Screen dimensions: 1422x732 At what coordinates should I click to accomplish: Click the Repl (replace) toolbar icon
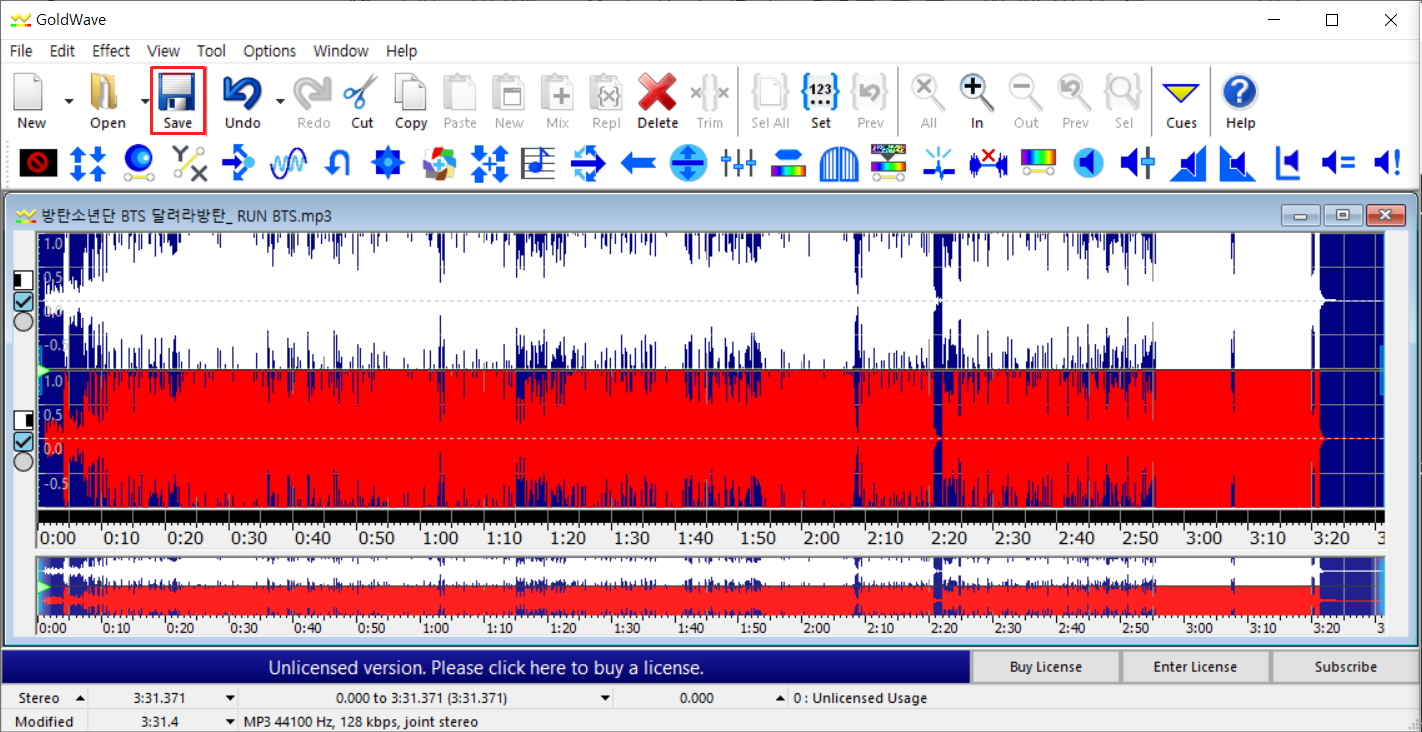(x=607, y=100)
